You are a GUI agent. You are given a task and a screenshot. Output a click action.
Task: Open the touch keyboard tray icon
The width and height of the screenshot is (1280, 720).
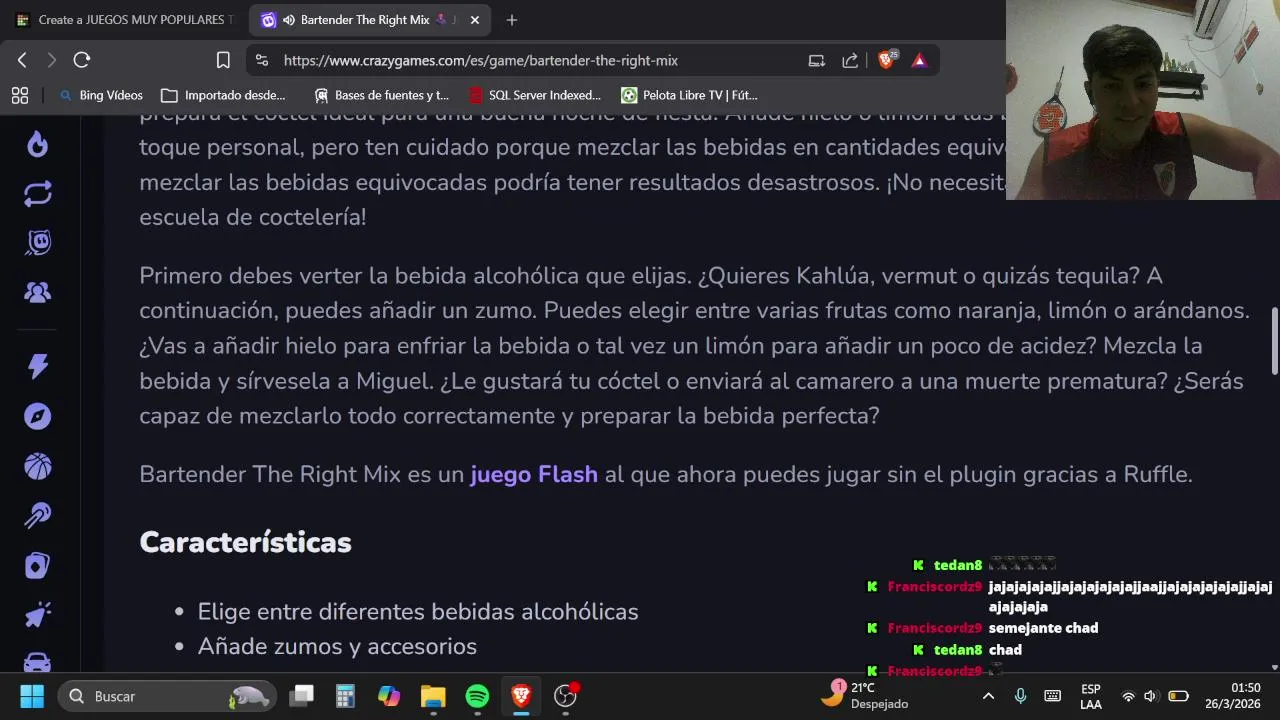[x=1052, y=696]
